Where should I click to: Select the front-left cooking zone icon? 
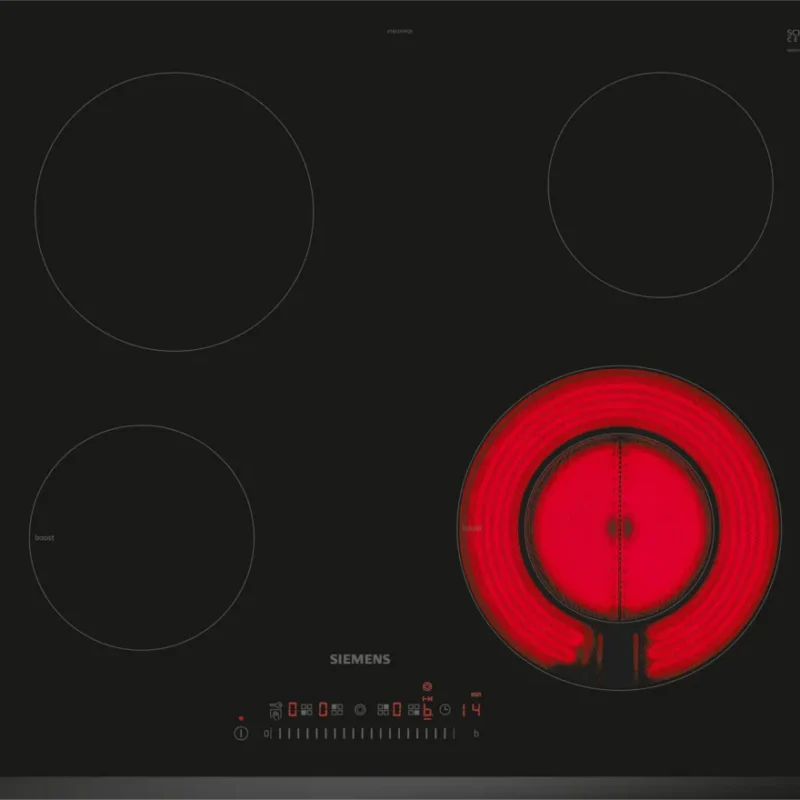307,710
